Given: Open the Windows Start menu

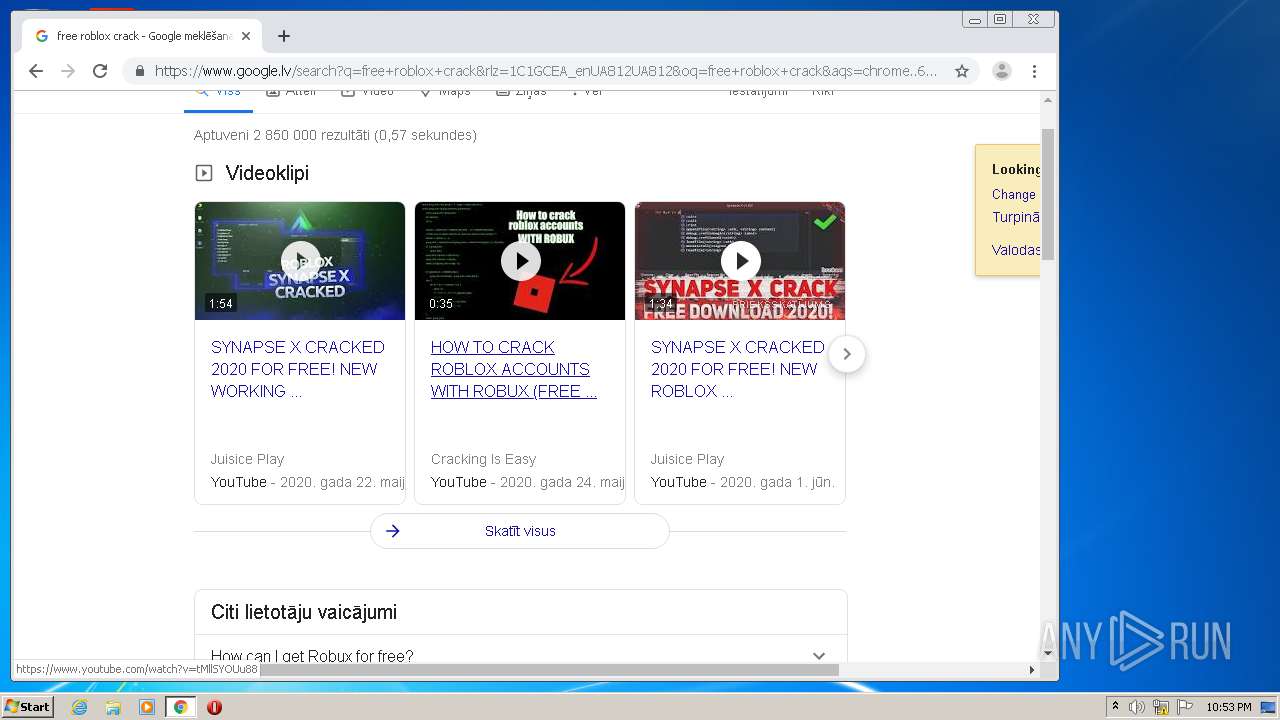Looking at the screenshot, I should pos(28,706).
